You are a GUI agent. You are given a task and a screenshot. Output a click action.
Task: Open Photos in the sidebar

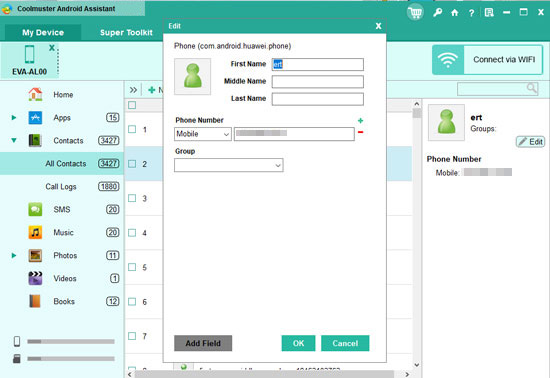point(65,256)
